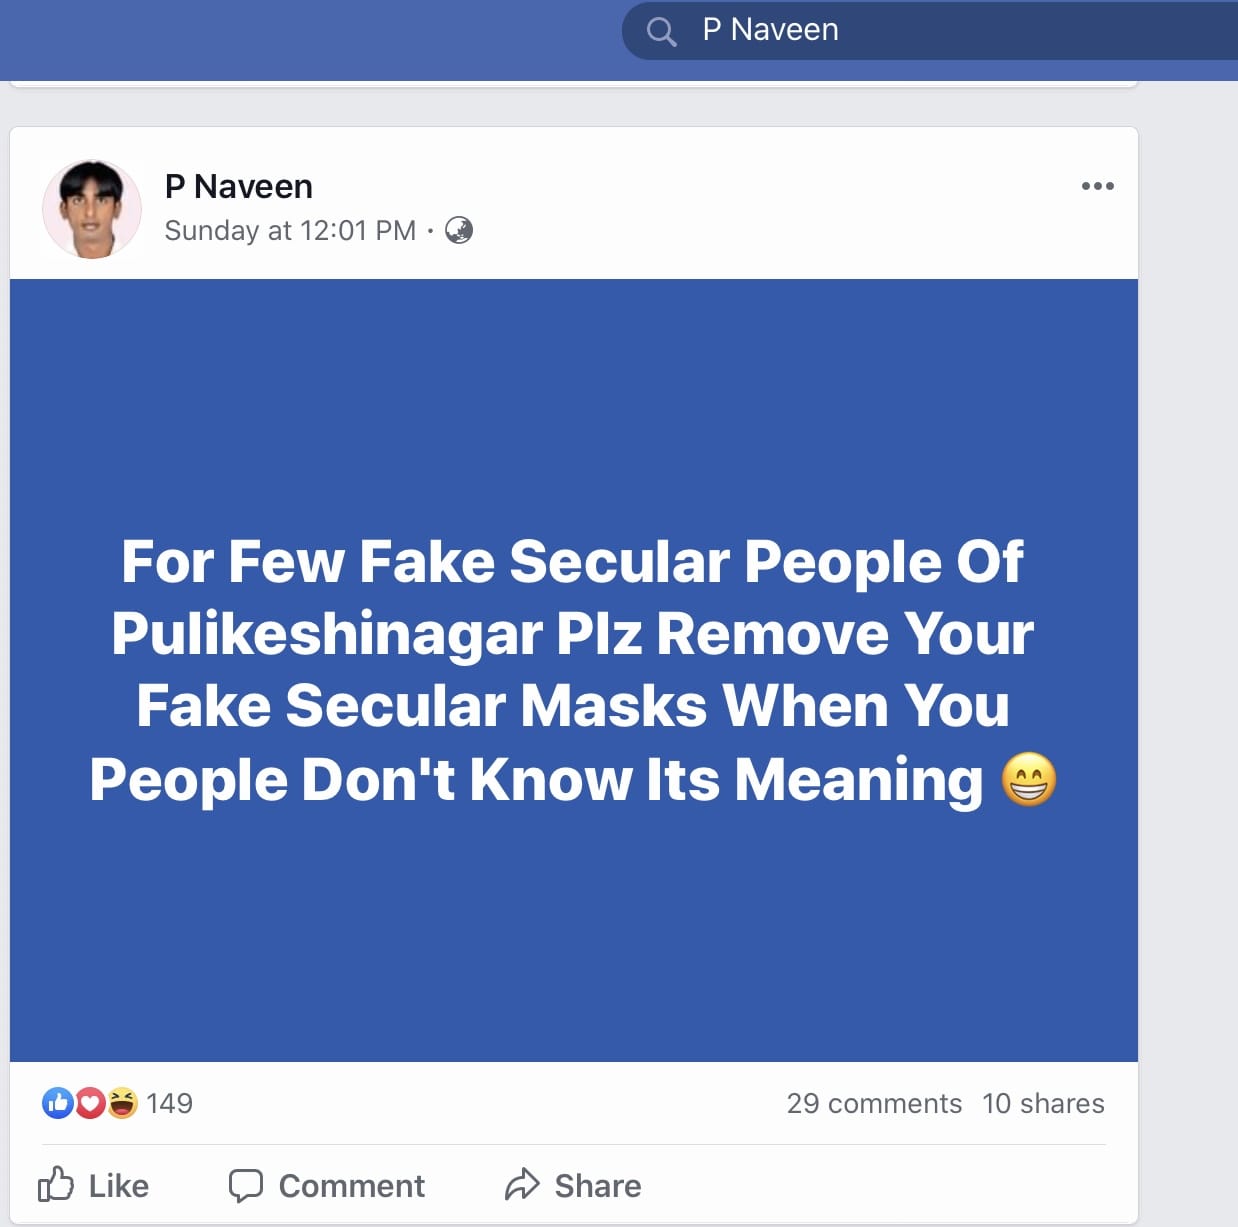1238x1227 pixels.
Task: Expand the 29 comments link
Action: click(874, 1103)
